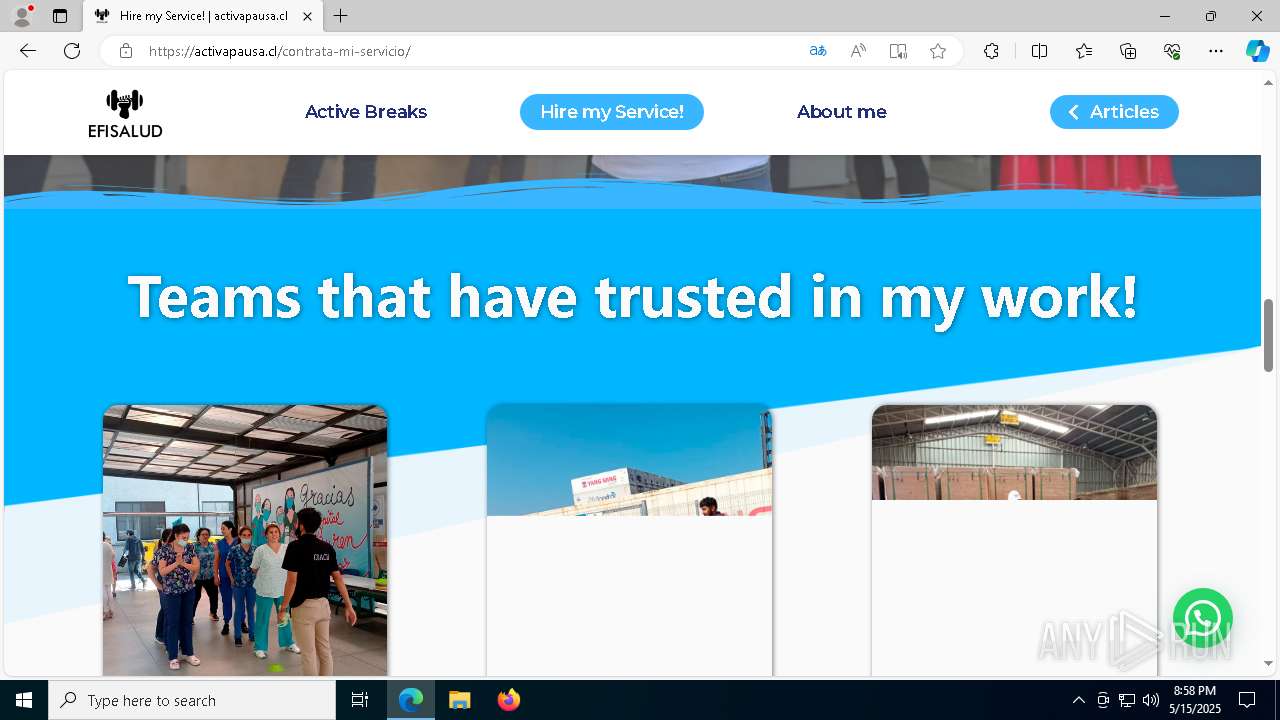This screenshot has width=1280, height=720.
Task: Open File Explorer from taskbar
Action: (460, 700)
